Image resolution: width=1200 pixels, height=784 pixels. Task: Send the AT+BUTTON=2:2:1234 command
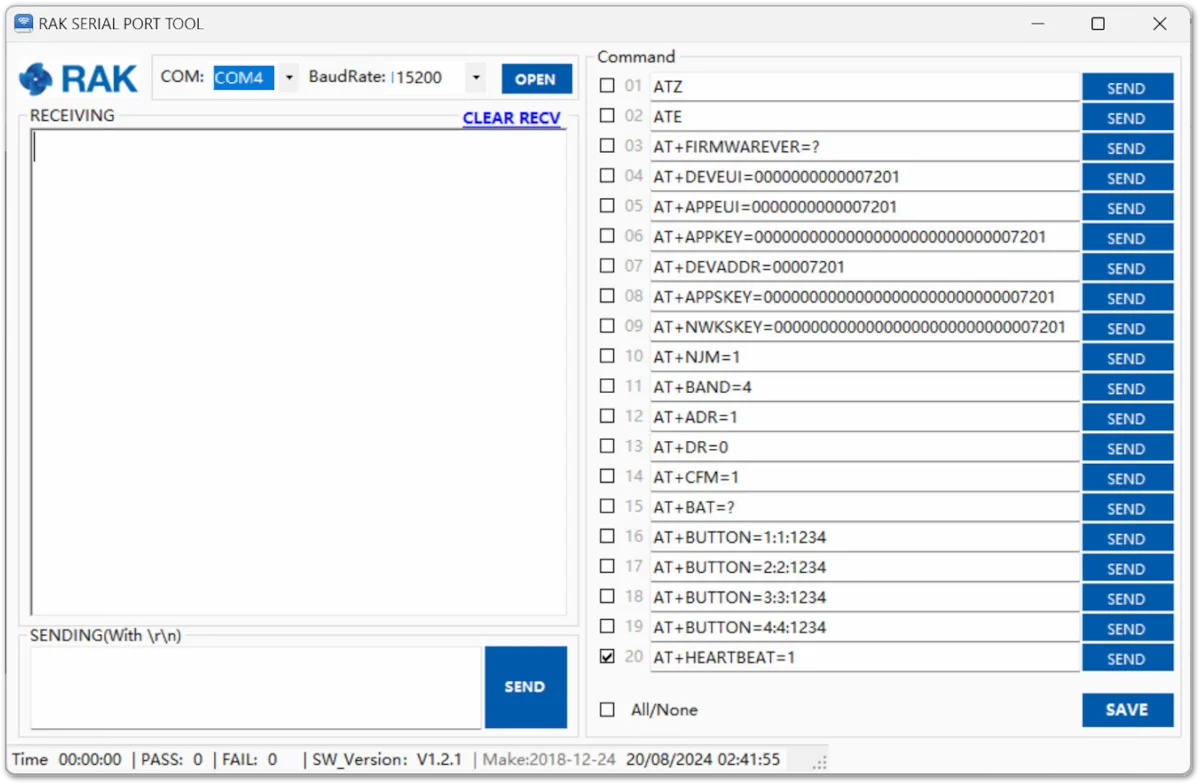coord(1127,568)
